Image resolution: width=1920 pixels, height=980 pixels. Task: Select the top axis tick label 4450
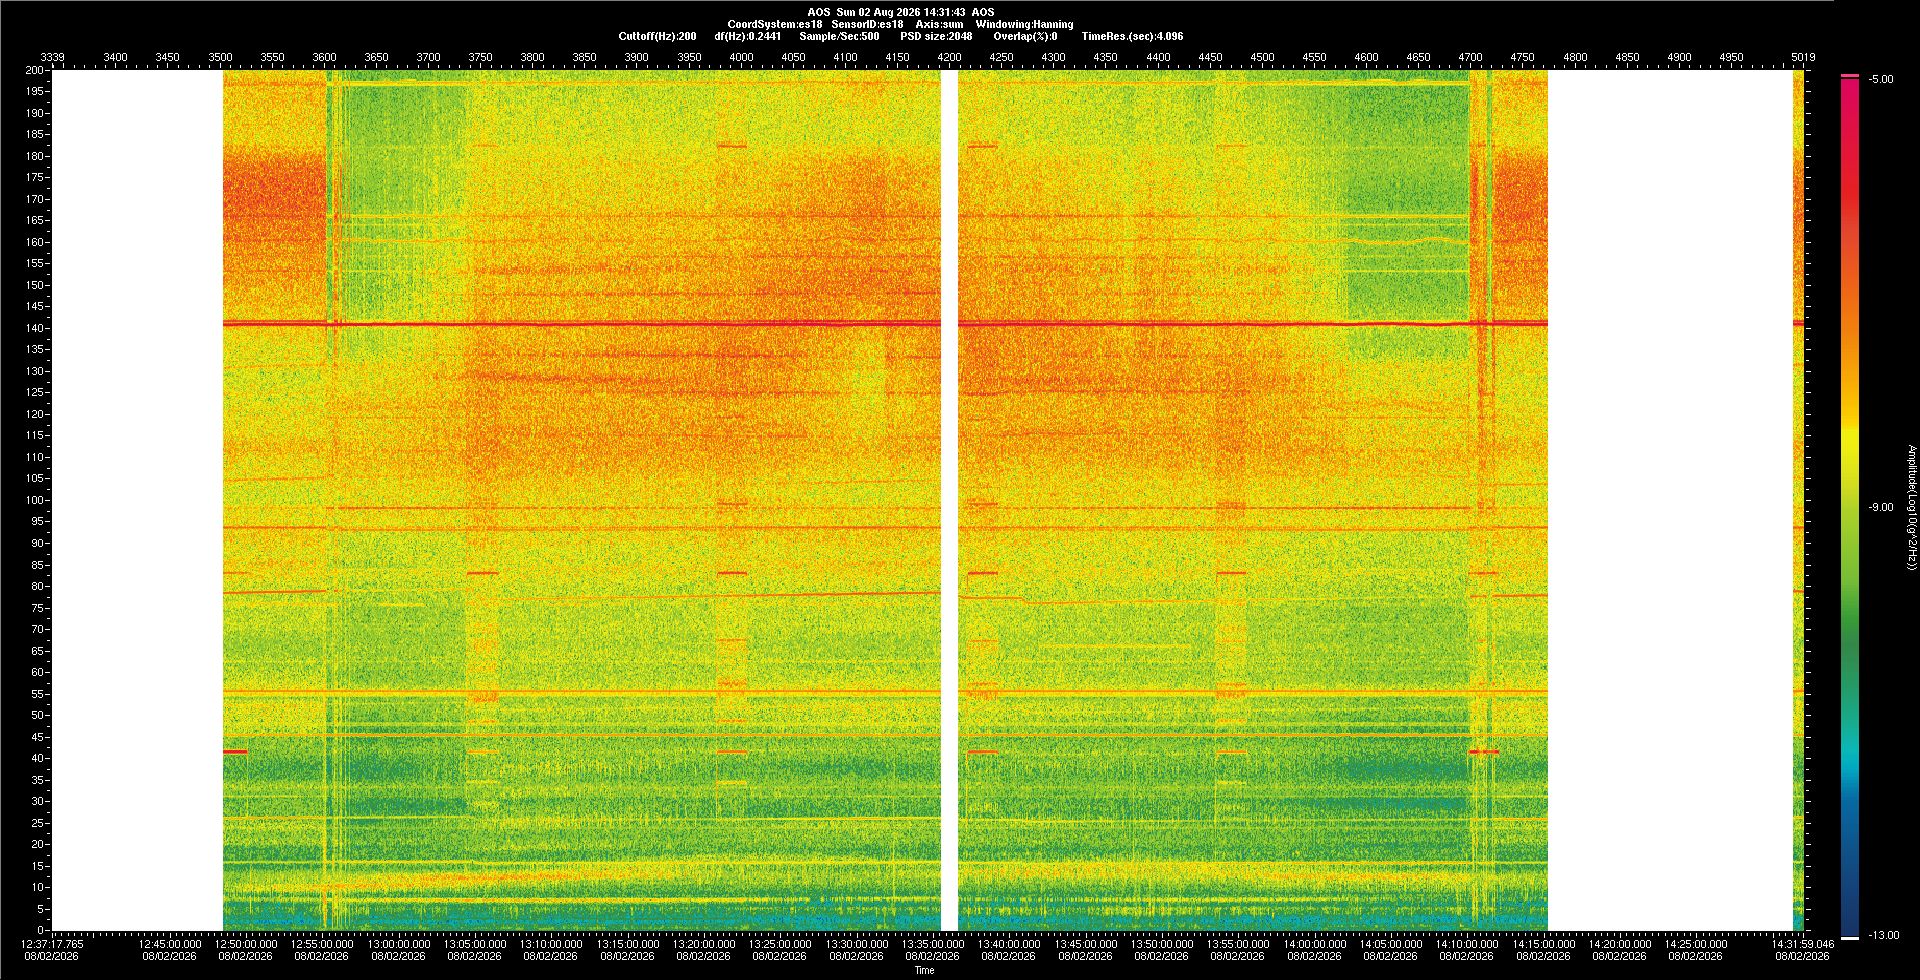point(1210,57)
